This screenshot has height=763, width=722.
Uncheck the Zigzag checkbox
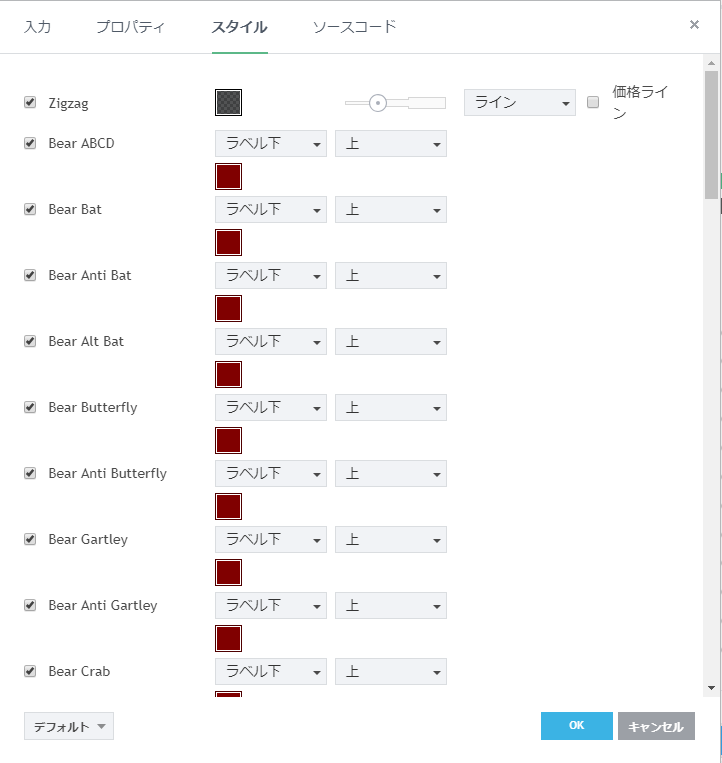click(30, 102)
